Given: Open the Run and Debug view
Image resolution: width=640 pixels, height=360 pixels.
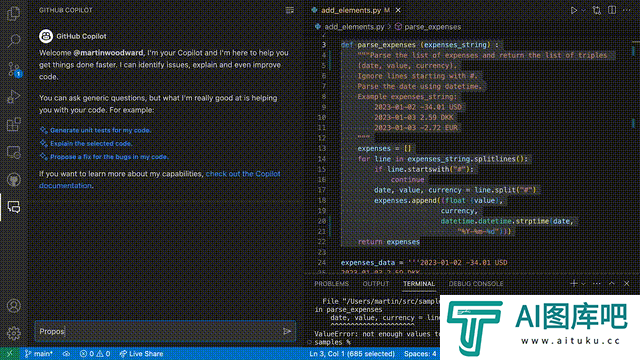Looking at the screenshot, I should tap(14, 96).
